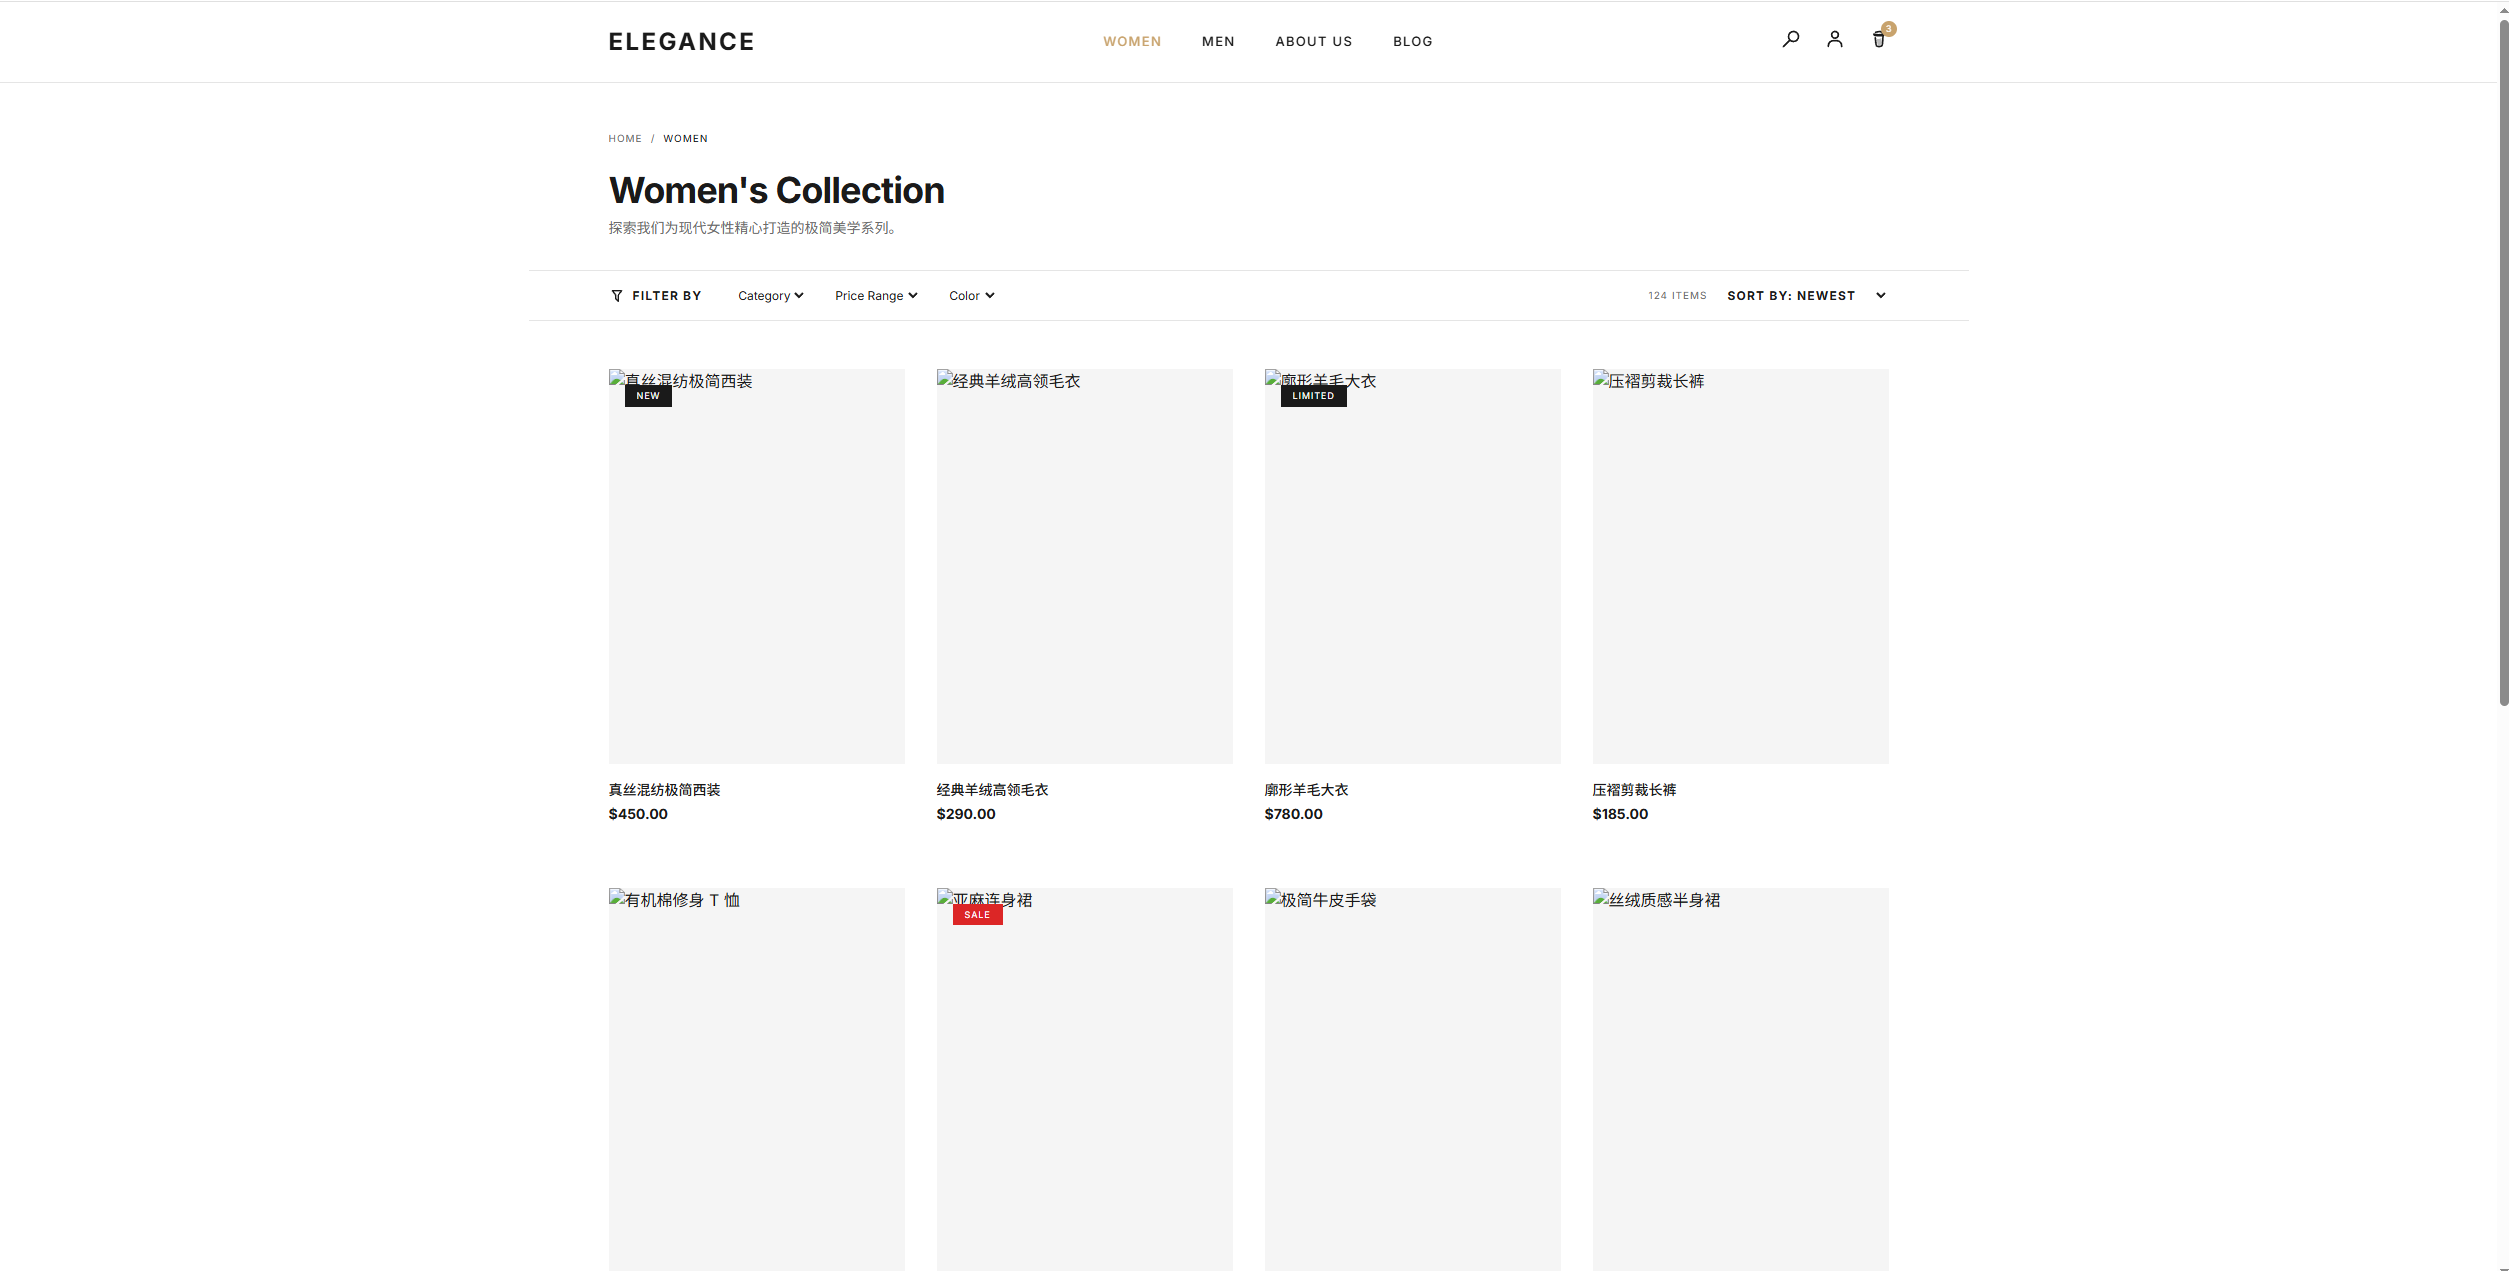Expand the Category filter dropdown

[x=770, y=296]
